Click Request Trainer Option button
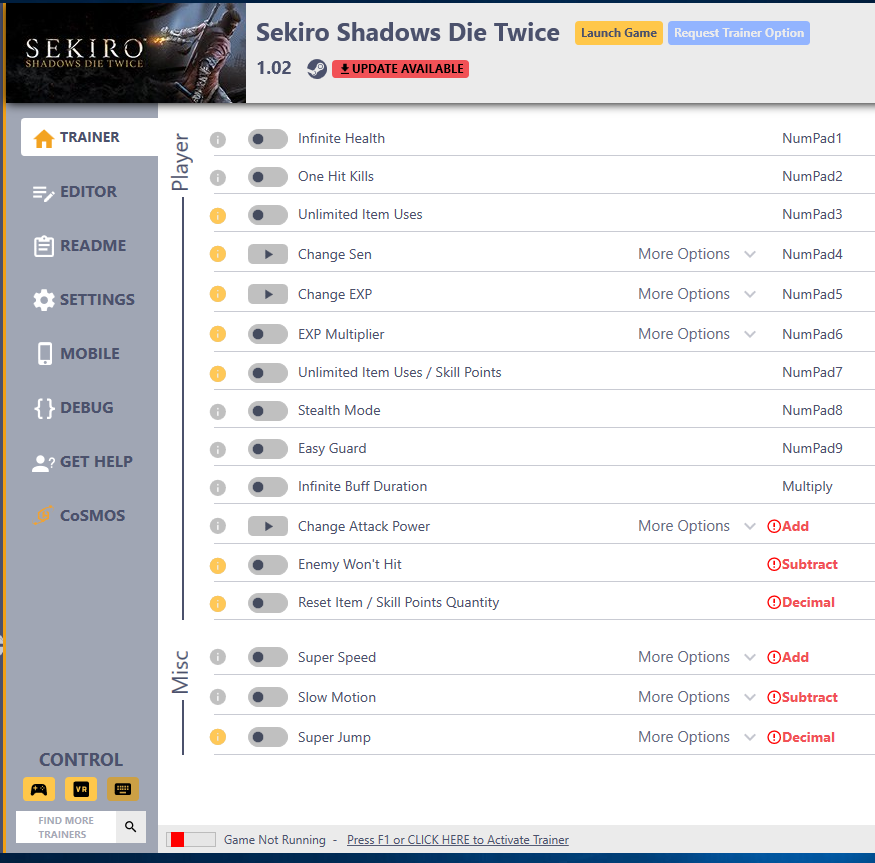 point(738,33)
